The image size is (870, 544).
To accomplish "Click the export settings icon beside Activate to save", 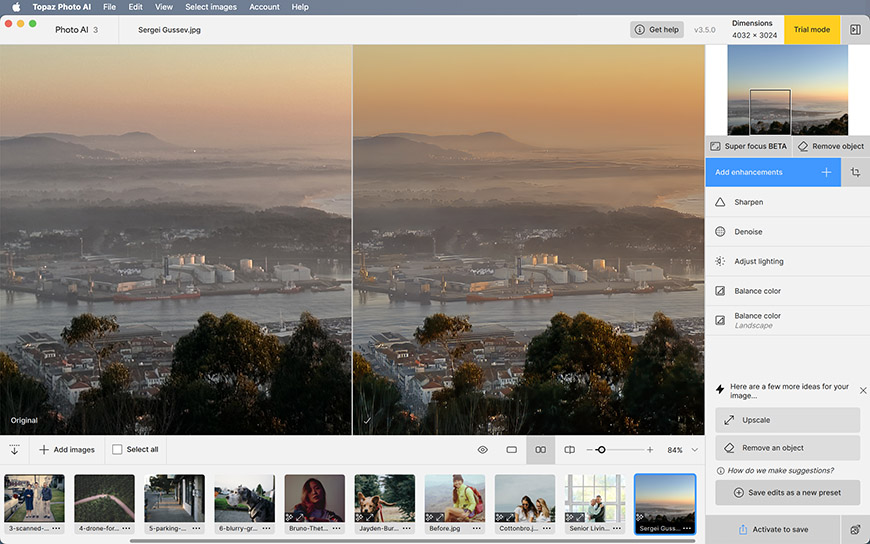I will (x=855, y=529).
